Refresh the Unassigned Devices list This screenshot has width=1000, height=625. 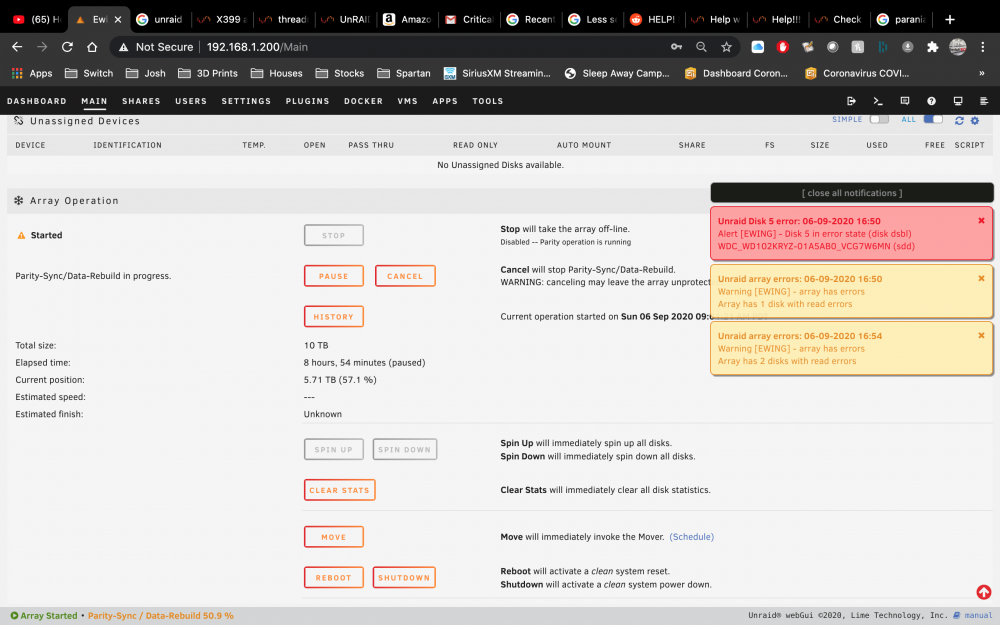click(x=959, y=121)
